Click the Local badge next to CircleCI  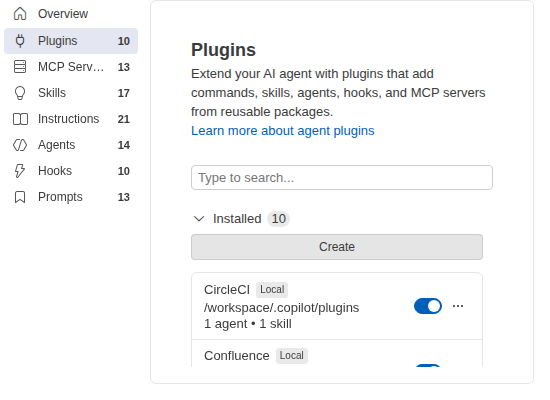(x=272, y=290)
